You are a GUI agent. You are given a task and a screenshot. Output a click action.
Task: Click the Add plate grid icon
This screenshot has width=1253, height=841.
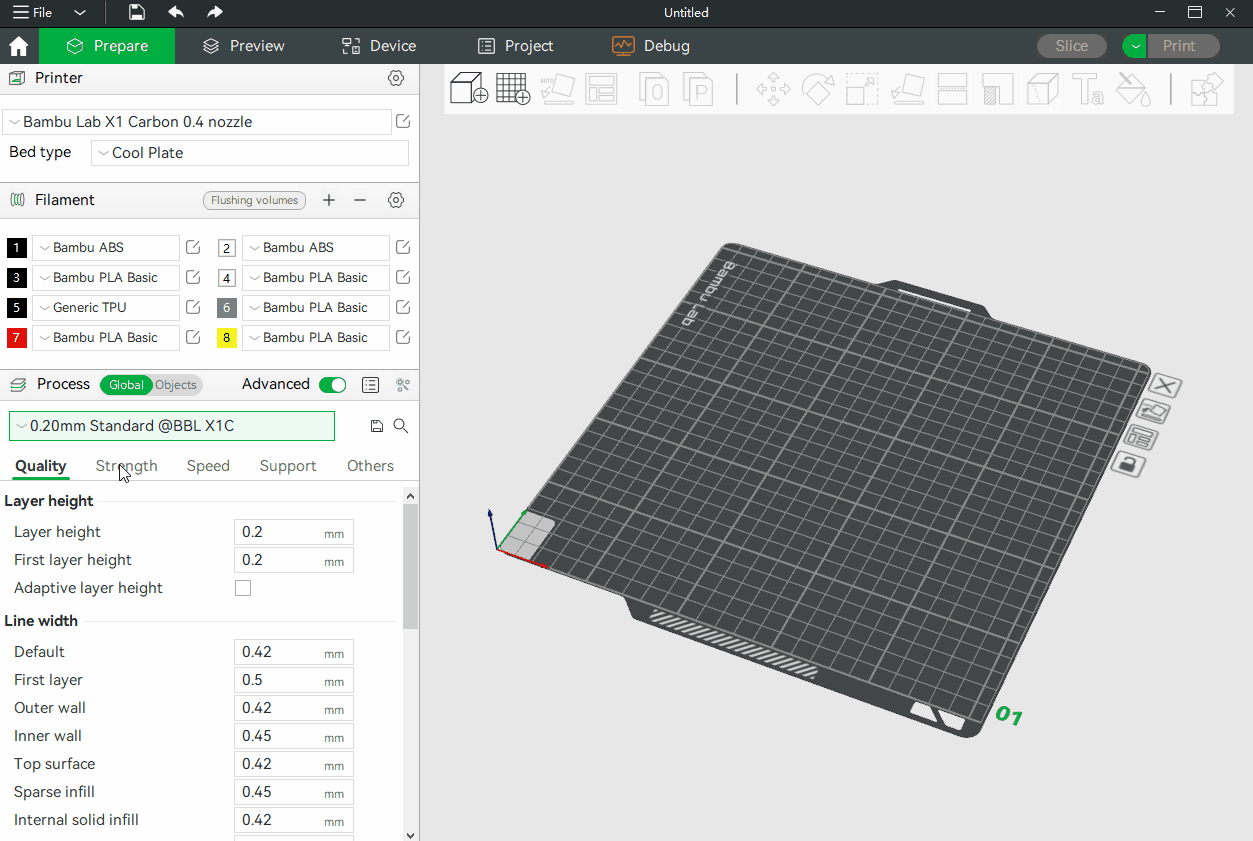[x=513, y=89]
